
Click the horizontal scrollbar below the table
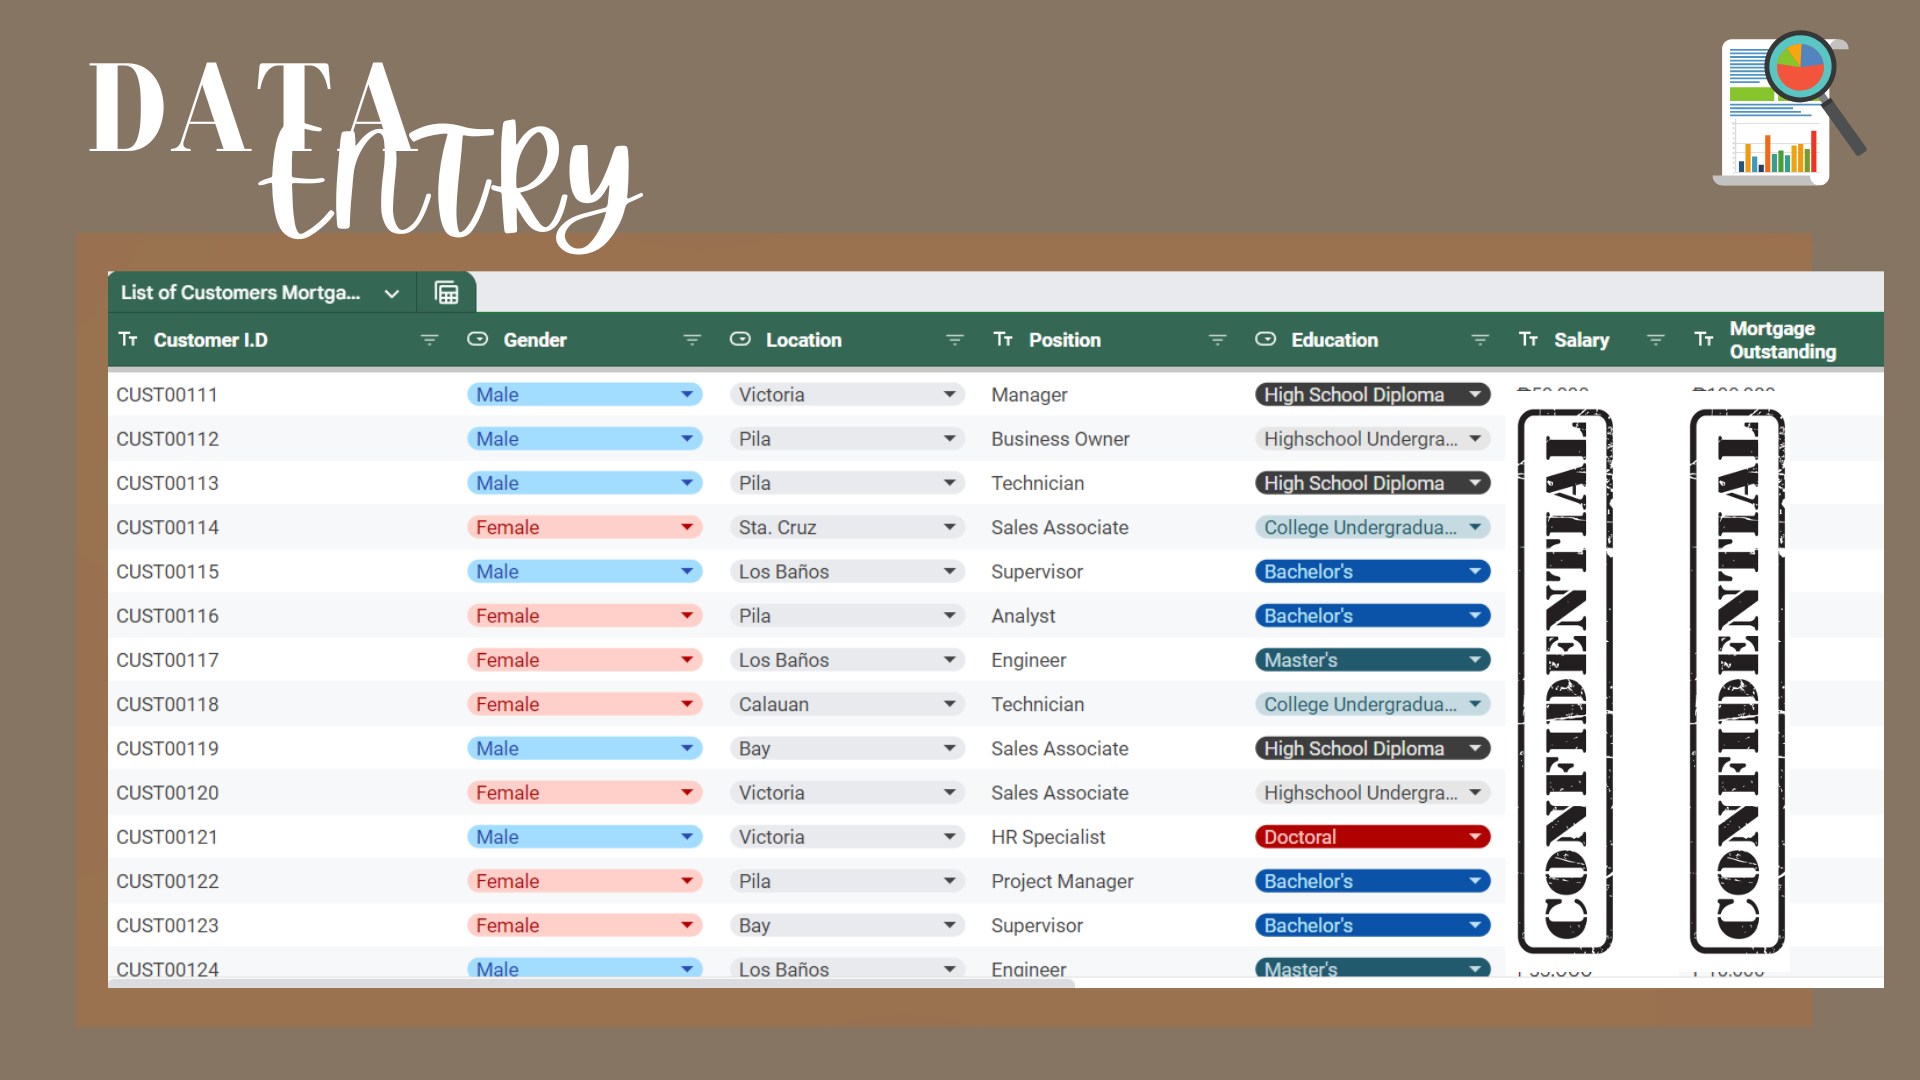click(x=590, y=984)
